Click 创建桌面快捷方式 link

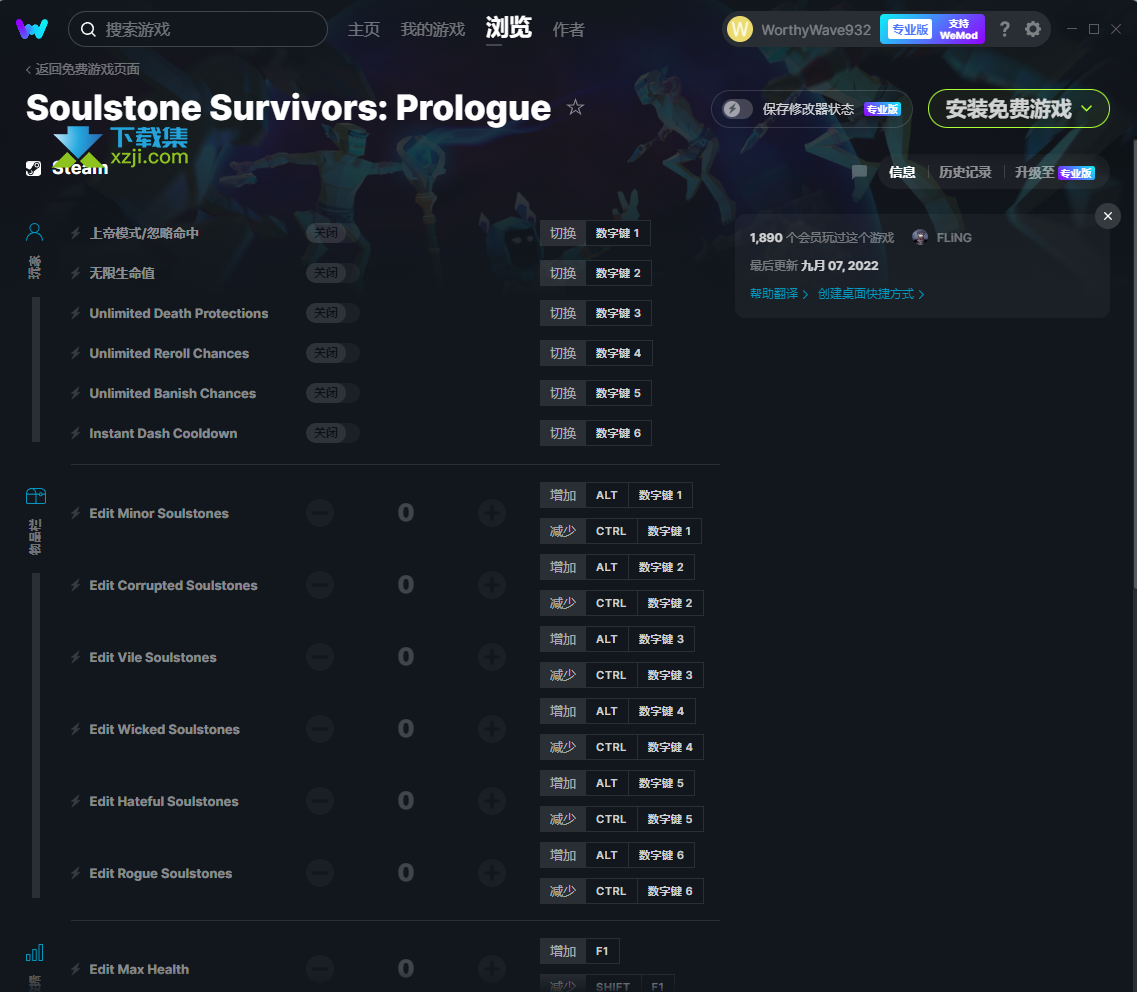click(871, 294)
